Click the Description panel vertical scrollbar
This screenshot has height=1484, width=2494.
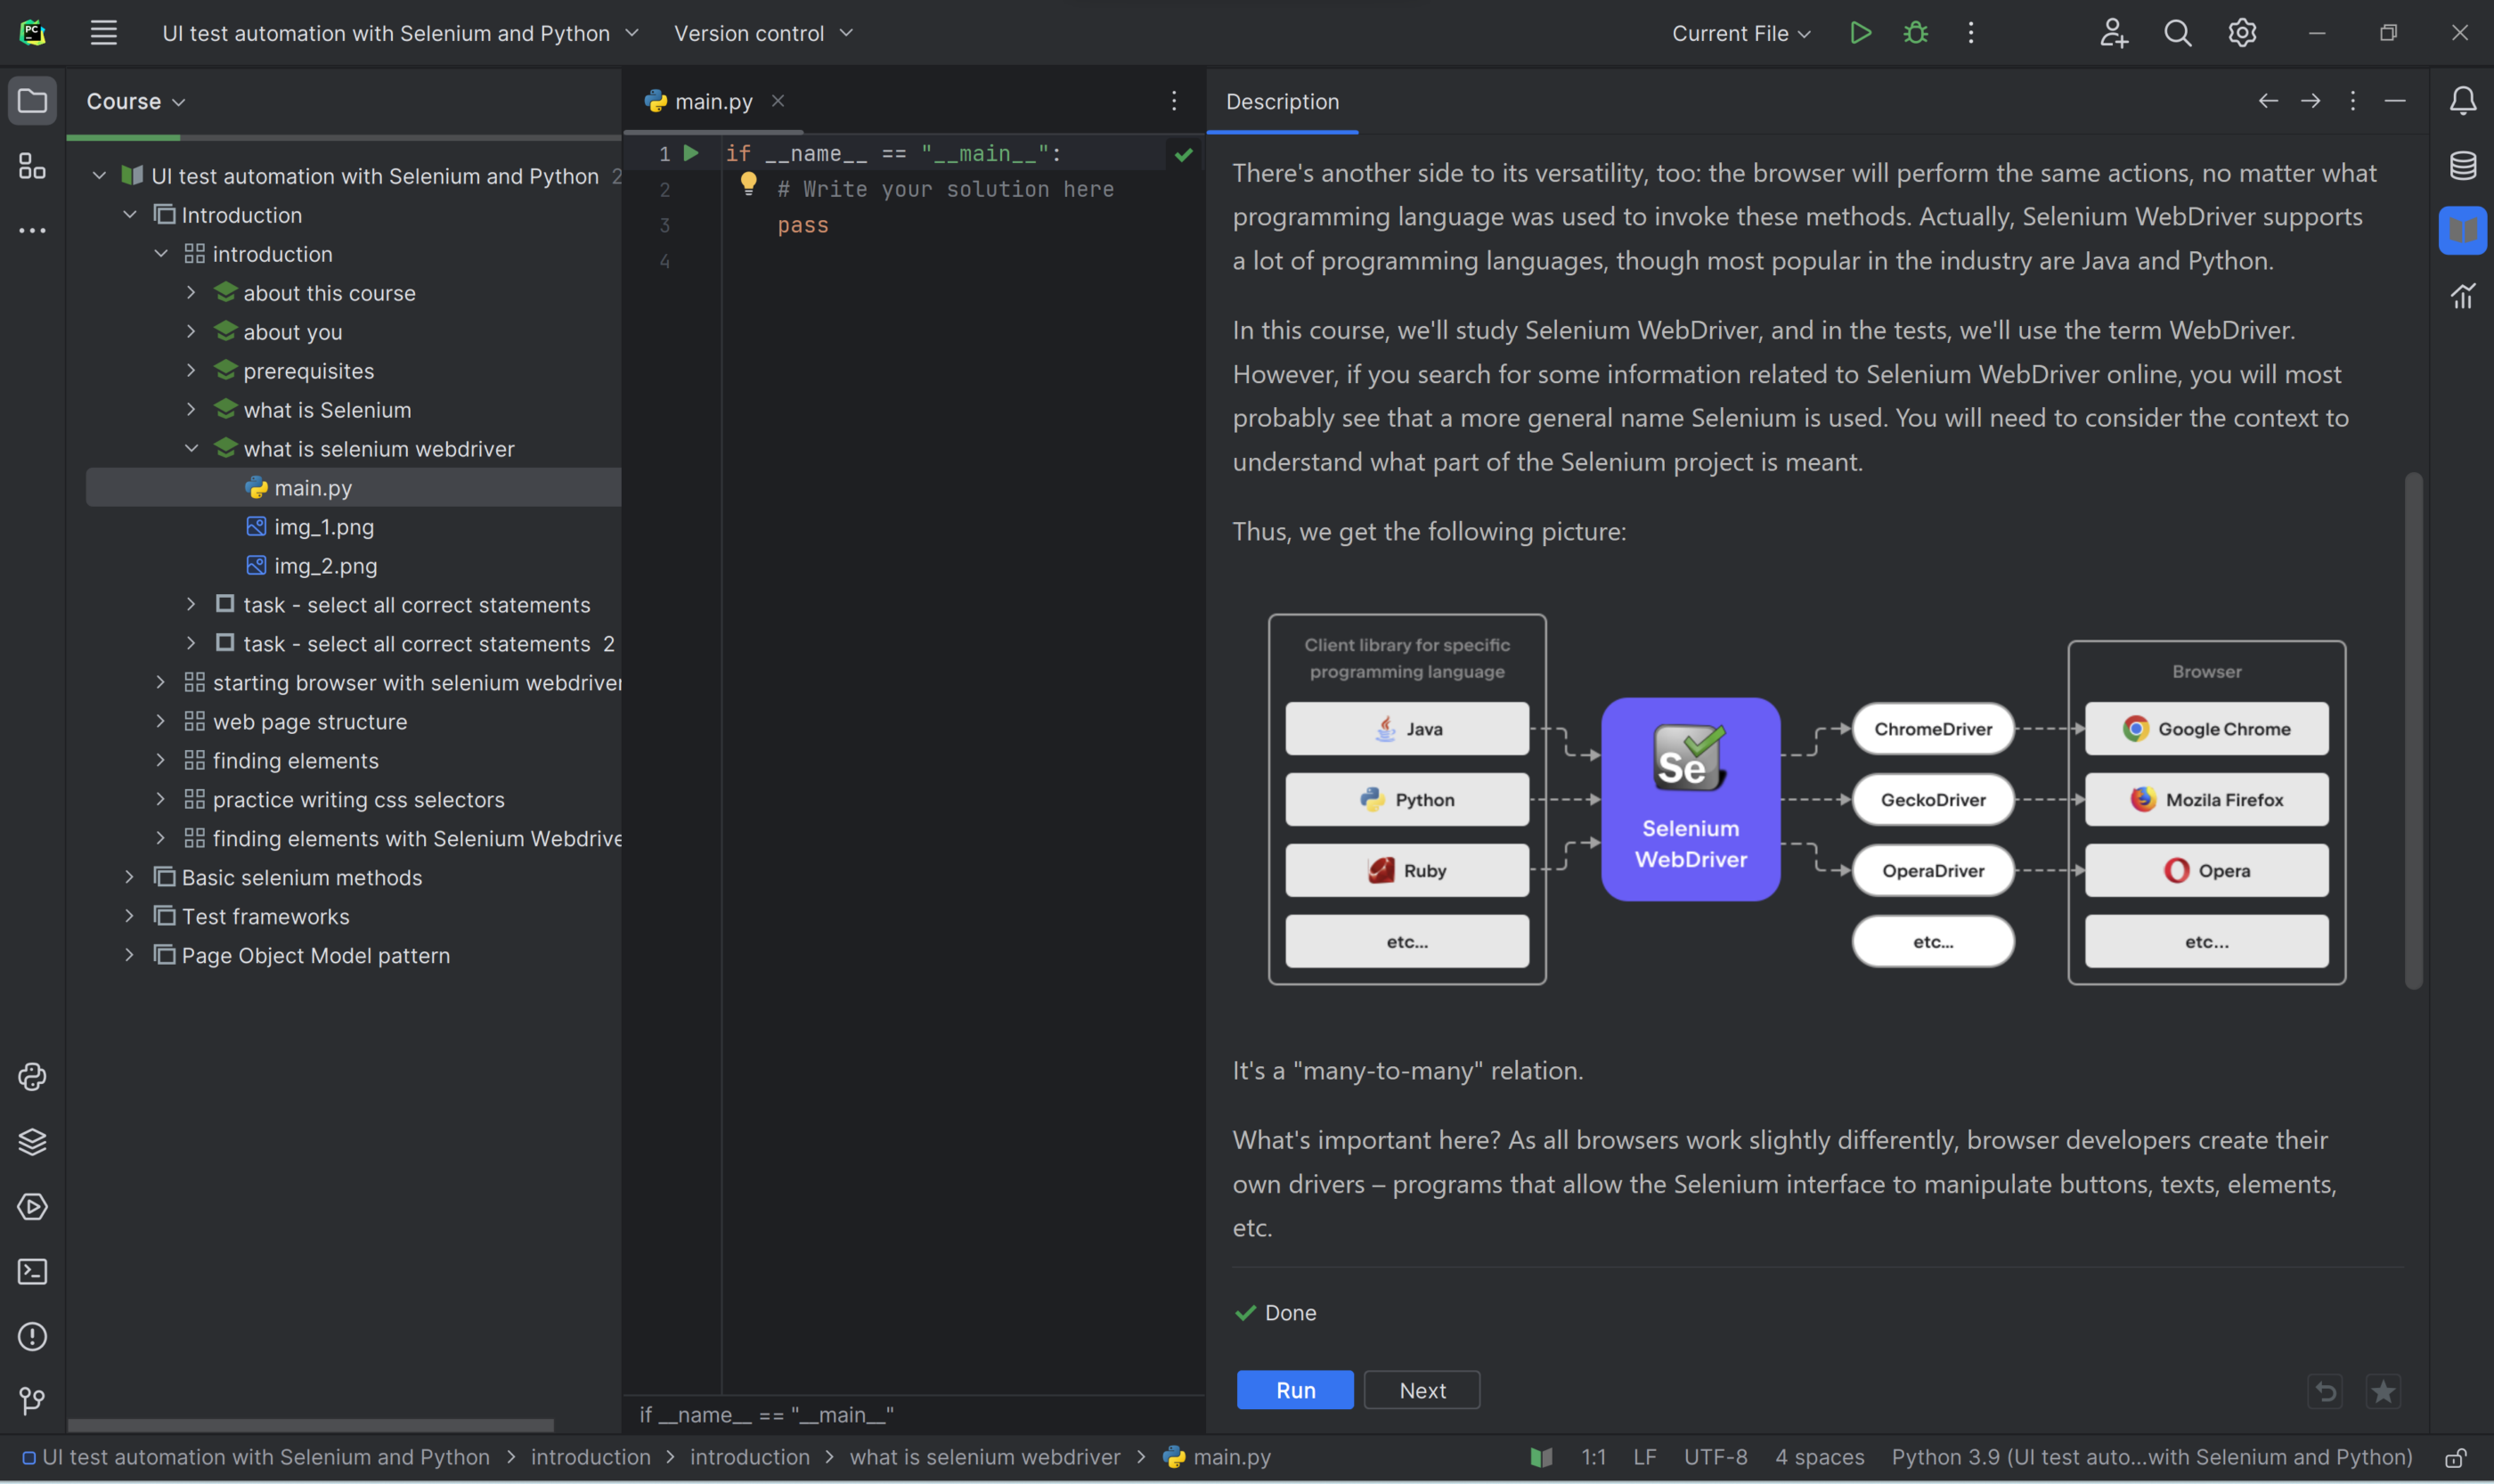(x=2413, y=730)
